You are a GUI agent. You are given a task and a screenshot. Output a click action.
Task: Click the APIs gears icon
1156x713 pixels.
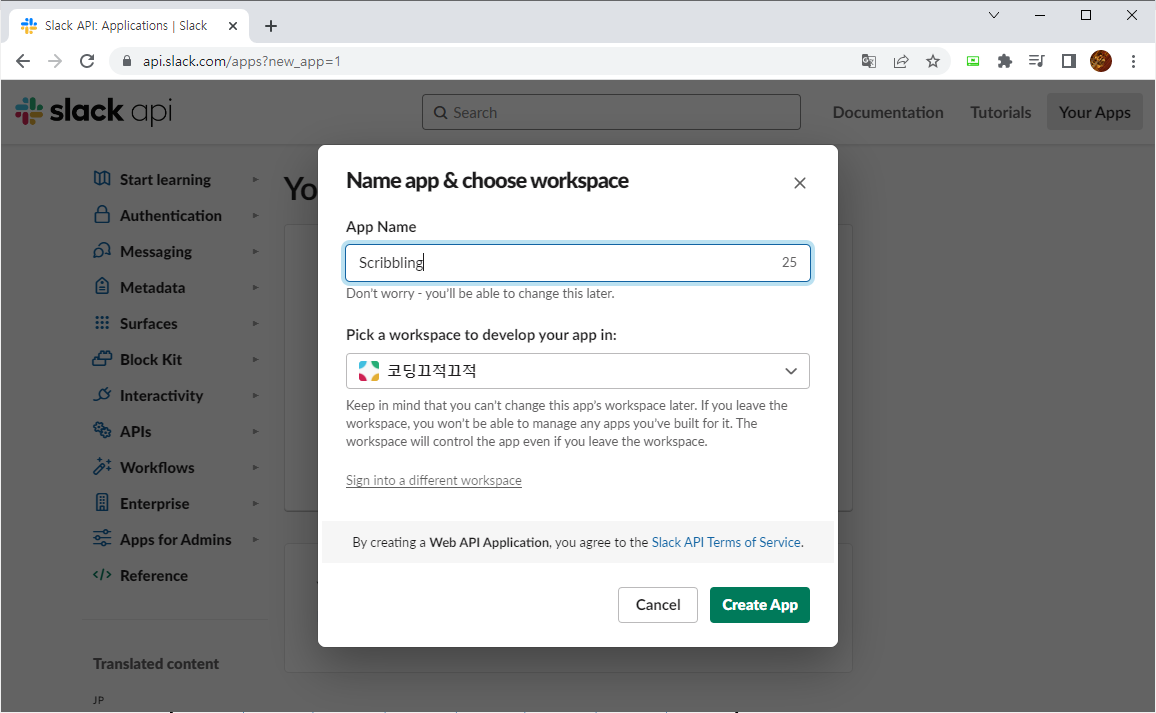[102, 430]
